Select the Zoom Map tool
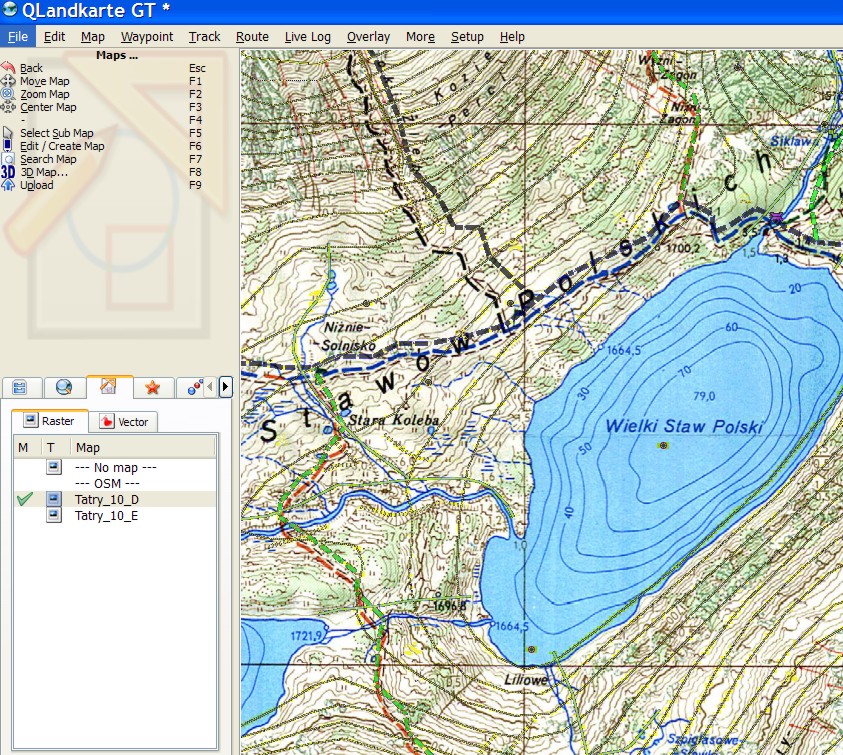This screenshot has width=843, height=755. pyautogui.click(x=9, y=94)
